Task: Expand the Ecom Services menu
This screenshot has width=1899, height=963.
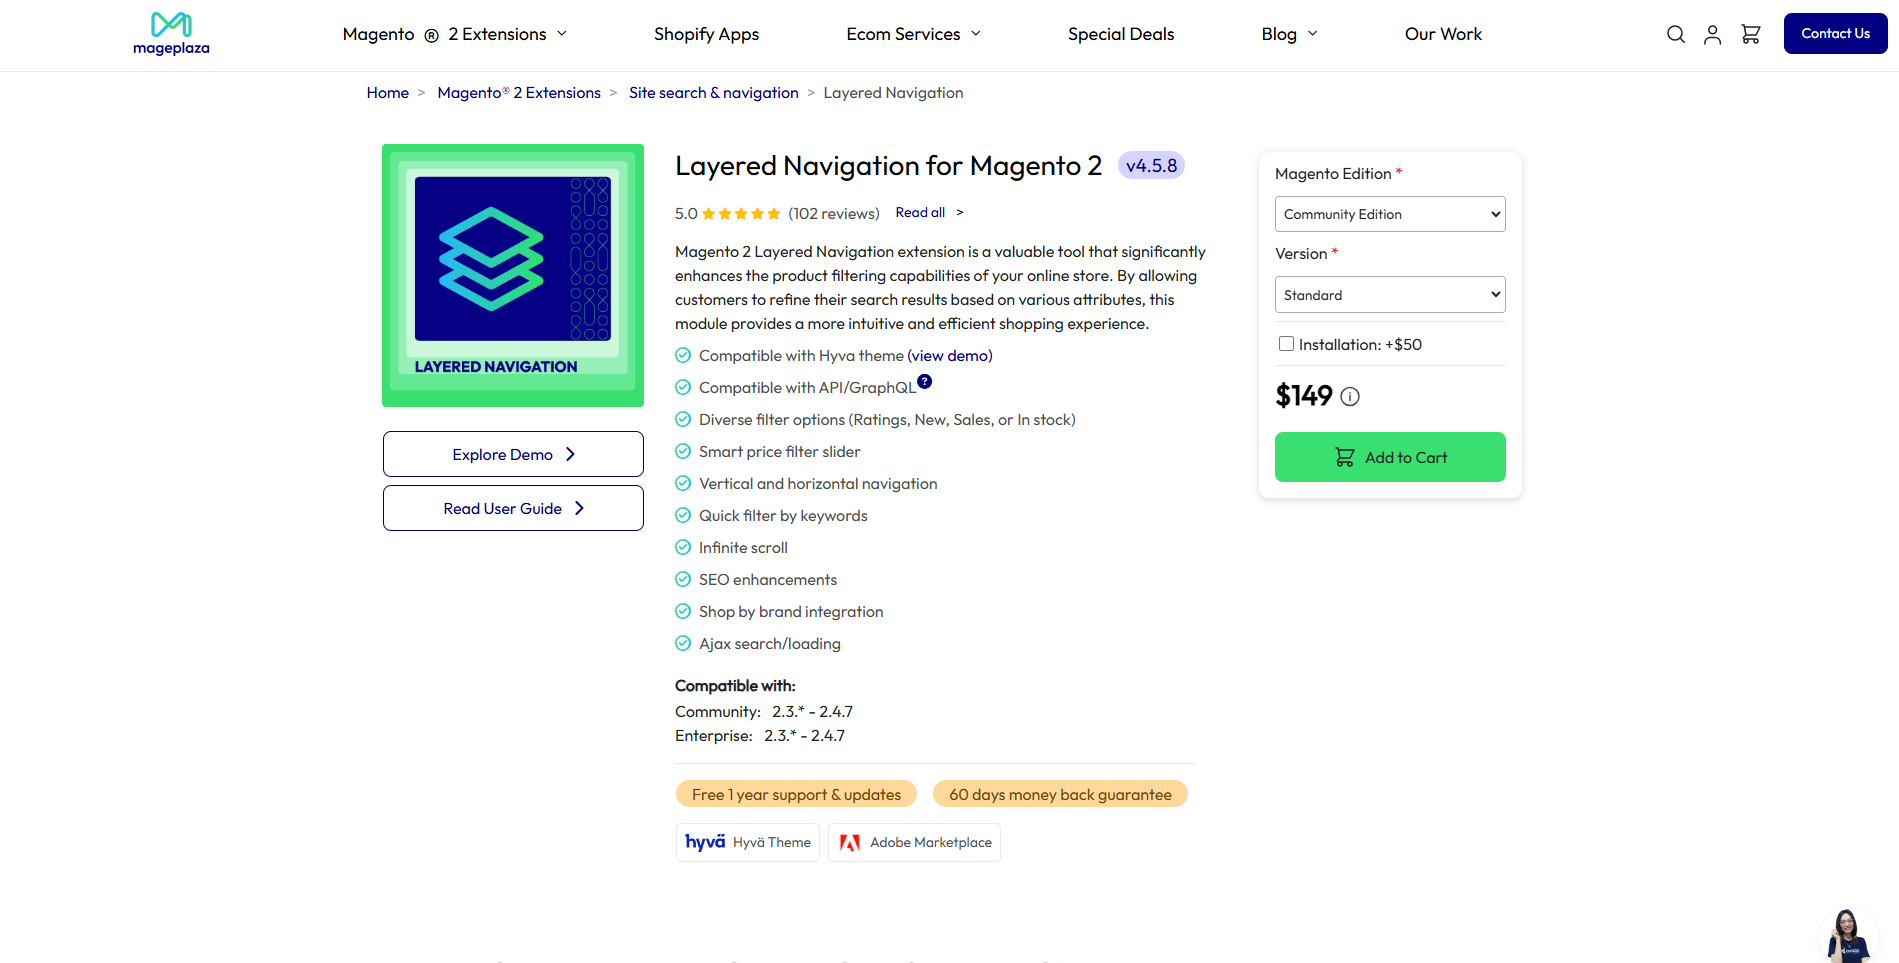Action: (x=913, y=34)
